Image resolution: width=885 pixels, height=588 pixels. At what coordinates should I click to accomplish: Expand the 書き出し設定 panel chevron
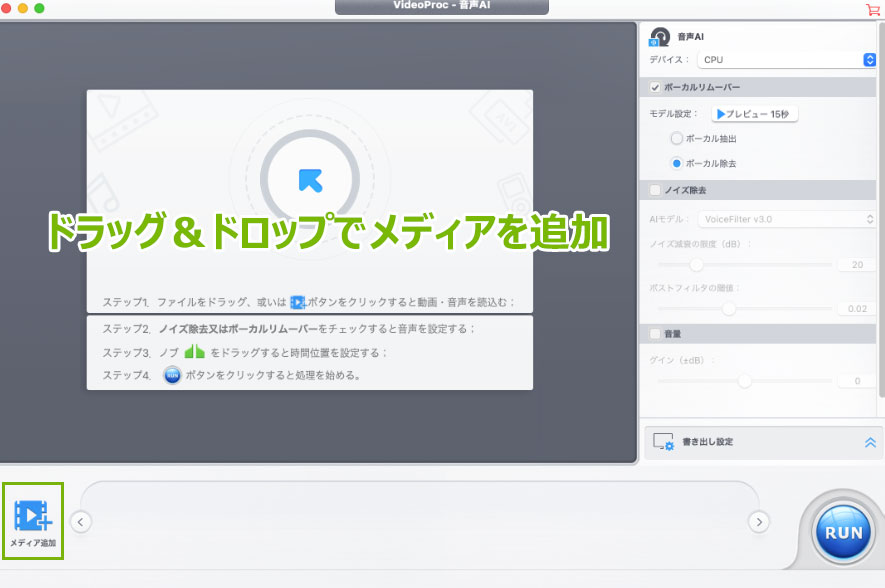pos(869,442)
